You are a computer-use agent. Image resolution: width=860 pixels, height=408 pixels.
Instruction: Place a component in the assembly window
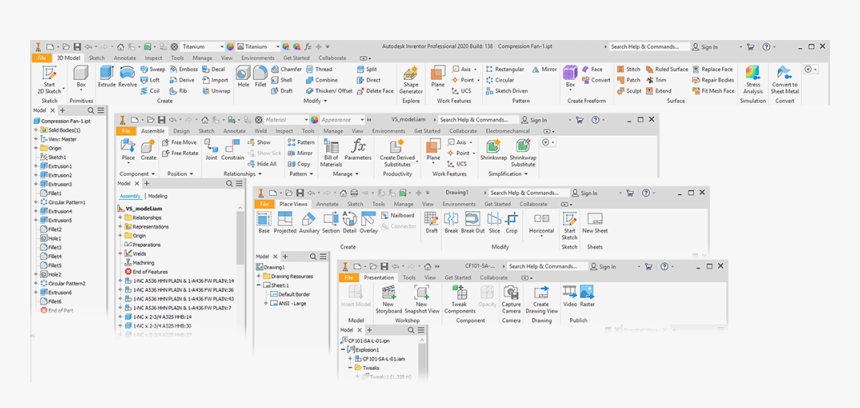click(x=128, y=150)
